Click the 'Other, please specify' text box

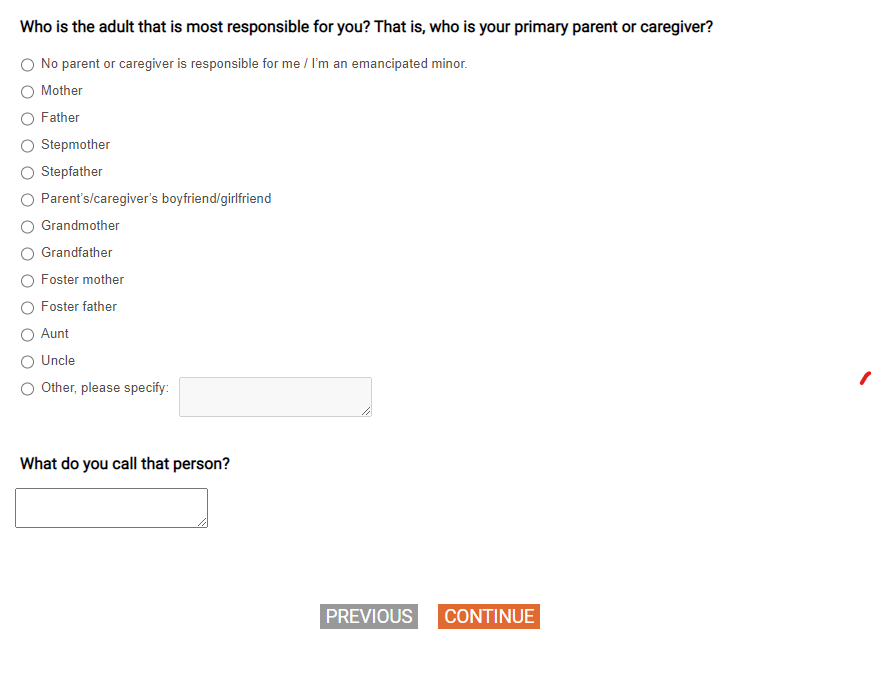pos(274,396)
